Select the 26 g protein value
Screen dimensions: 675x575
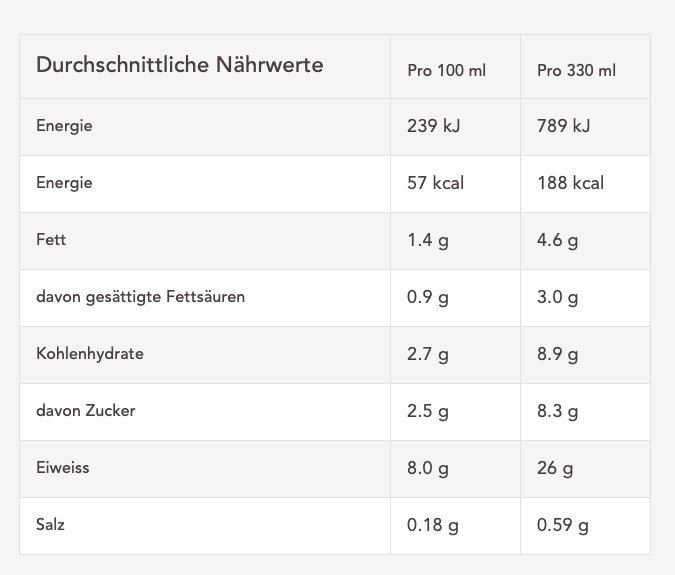555,469
